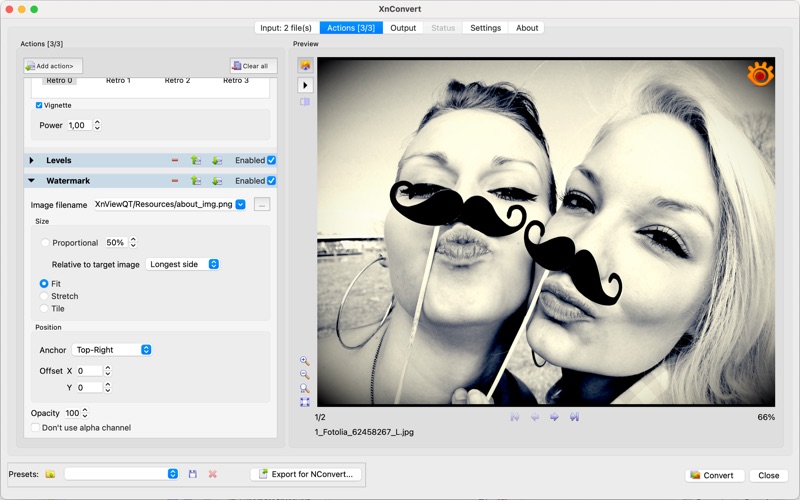This screenshot has width=800, height=500.
Task: Move the Levels action down
Action: coord(217,160)
